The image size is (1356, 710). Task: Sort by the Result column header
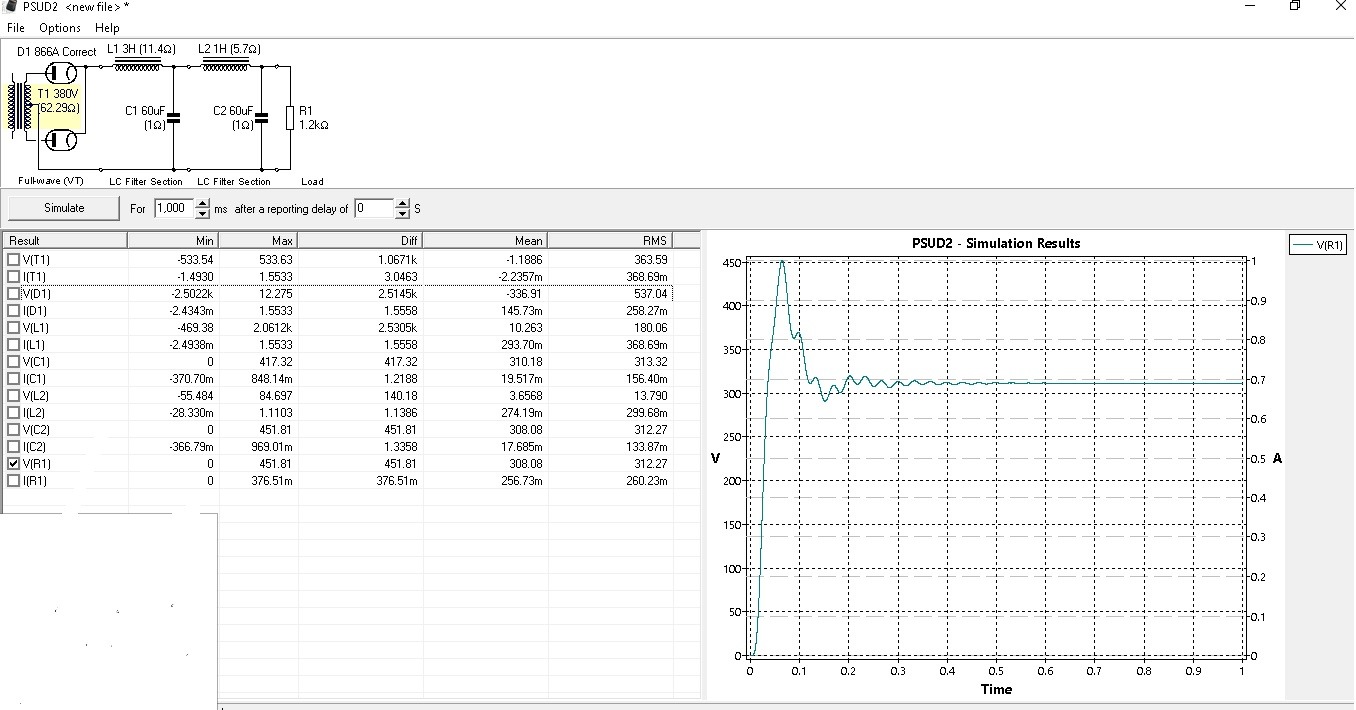pyautogui.click(x=65, y=240)
